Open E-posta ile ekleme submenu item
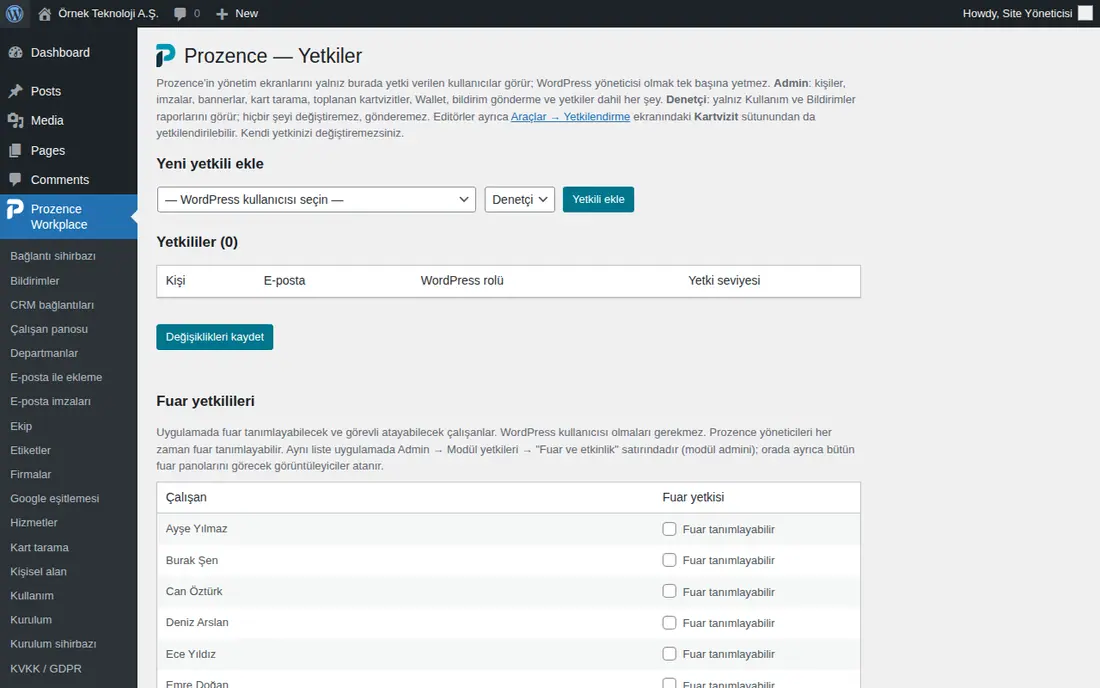This screenshot has height=688, width=1100. pyautogui.click(x=56, y=377)
